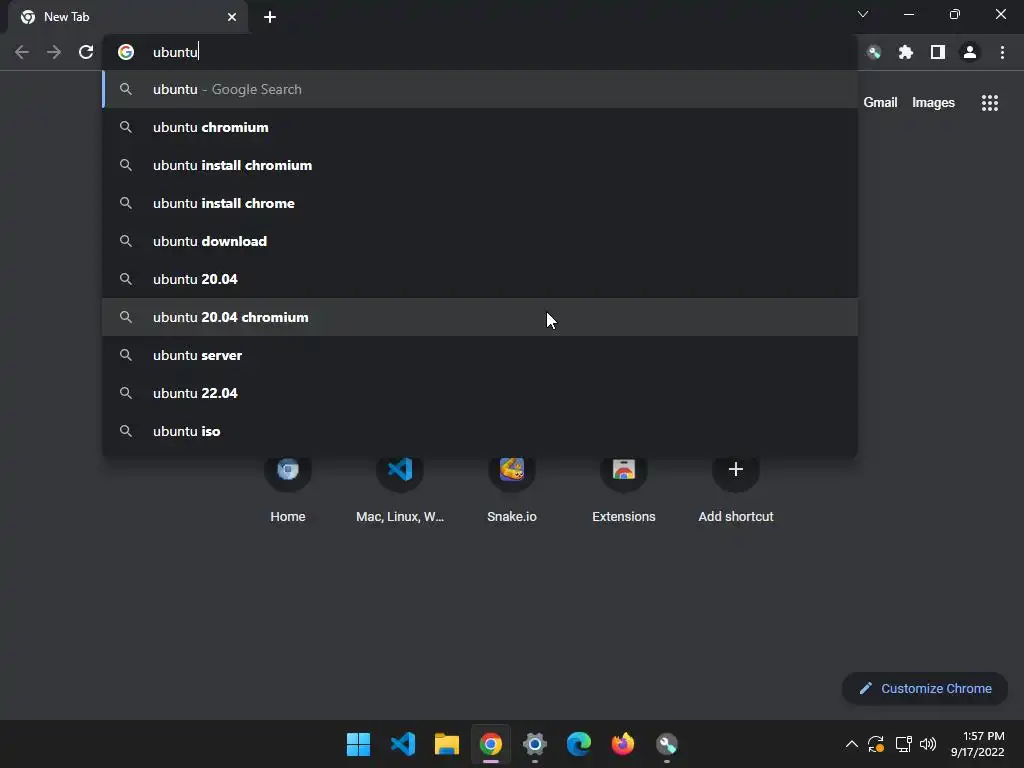
Task: Close the New Tab tab
Action: (232, 17)
